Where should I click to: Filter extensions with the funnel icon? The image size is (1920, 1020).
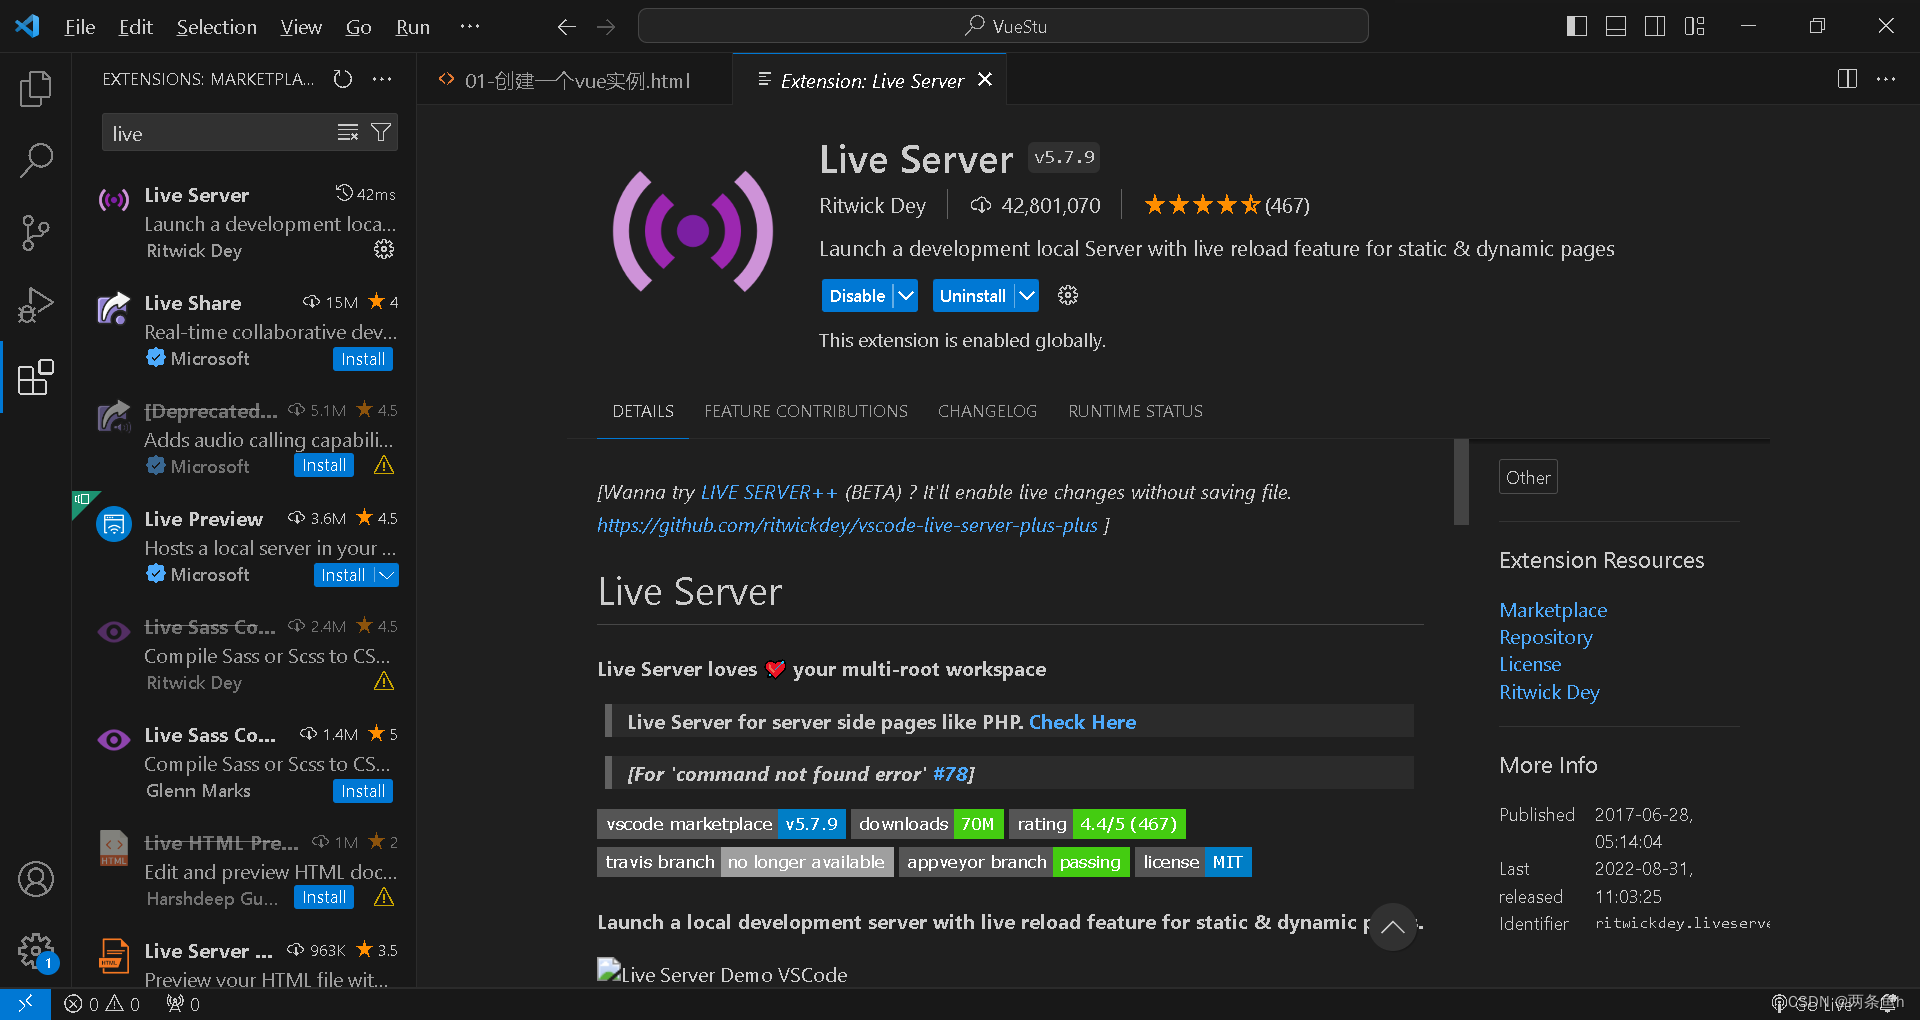pyautogui.click(x=381, y=133)
